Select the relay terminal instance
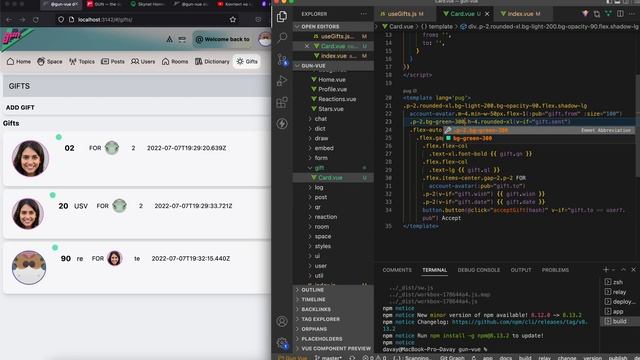Viewport: 640px width, 360px height. tap(619, 292)
